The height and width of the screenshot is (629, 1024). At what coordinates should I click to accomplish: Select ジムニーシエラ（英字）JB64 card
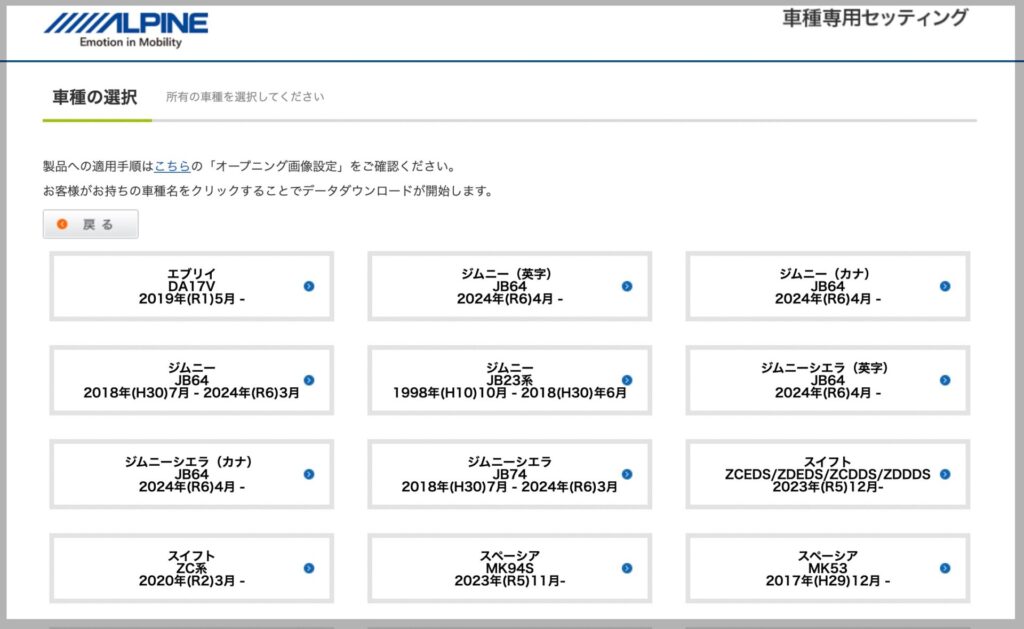pos(827,380)
